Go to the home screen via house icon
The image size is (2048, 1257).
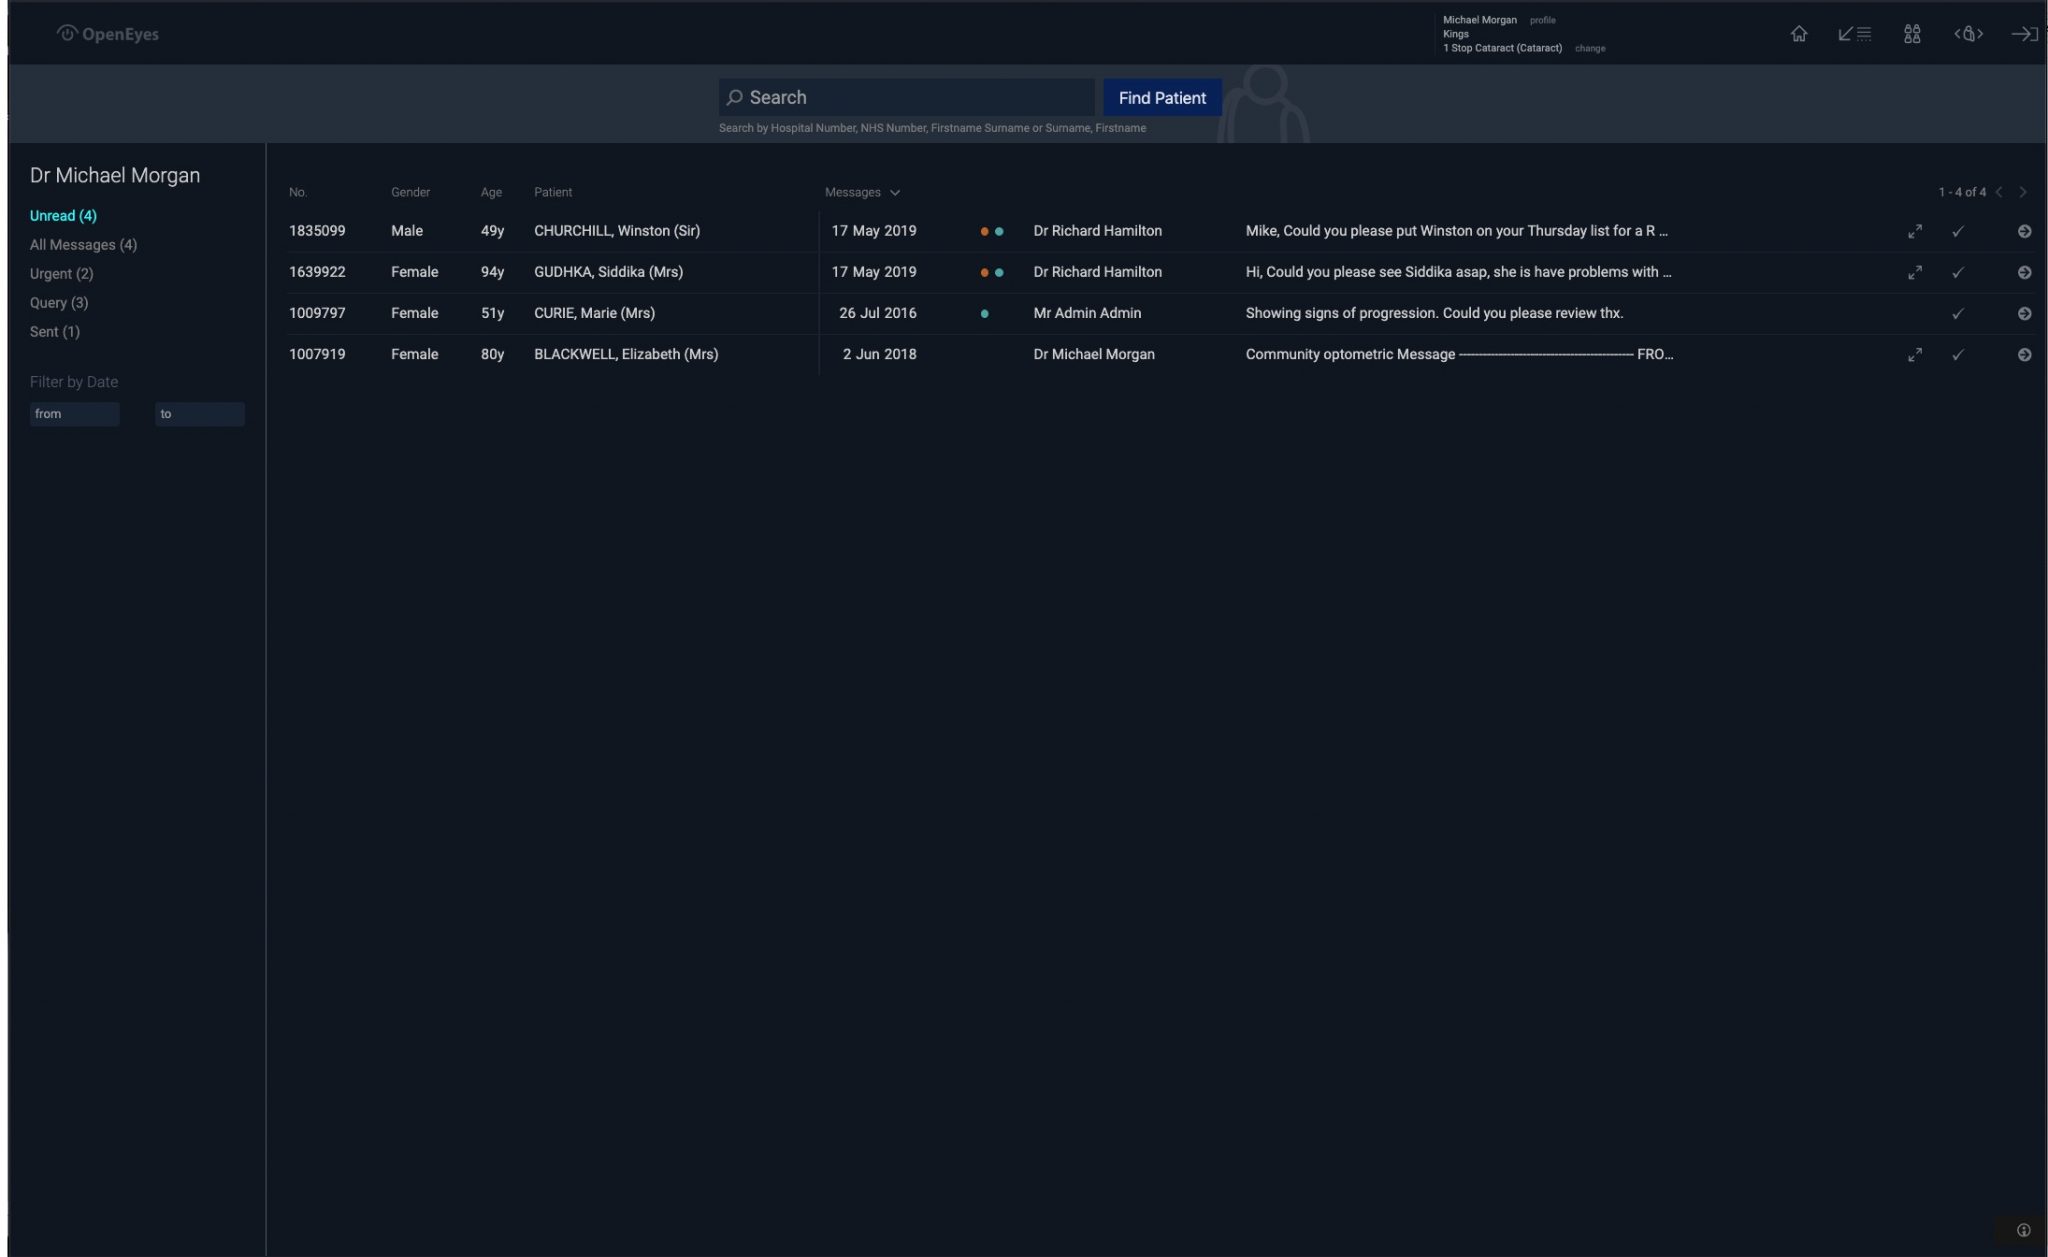pyautogui.click(x=1798, y=34)
